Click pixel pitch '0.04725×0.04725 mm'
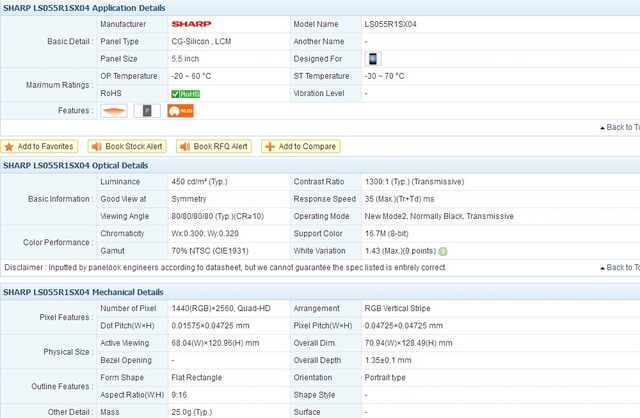 404,326
